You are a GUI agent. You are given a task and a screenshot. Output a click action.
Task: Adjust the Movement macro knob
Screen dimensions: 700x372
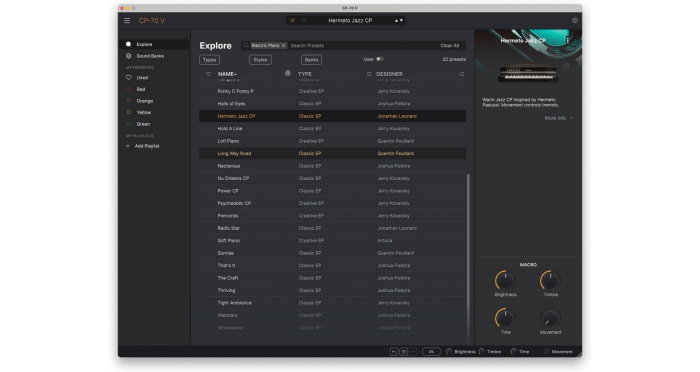click(x=550, y=318)
